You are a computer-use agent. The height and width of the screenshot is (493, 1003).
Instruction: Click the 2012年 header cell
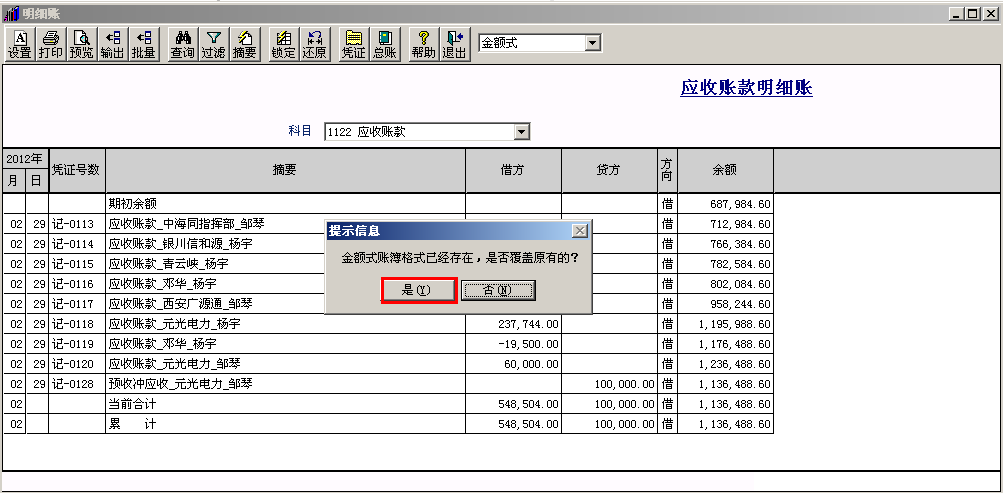click(x=26, y=159)
